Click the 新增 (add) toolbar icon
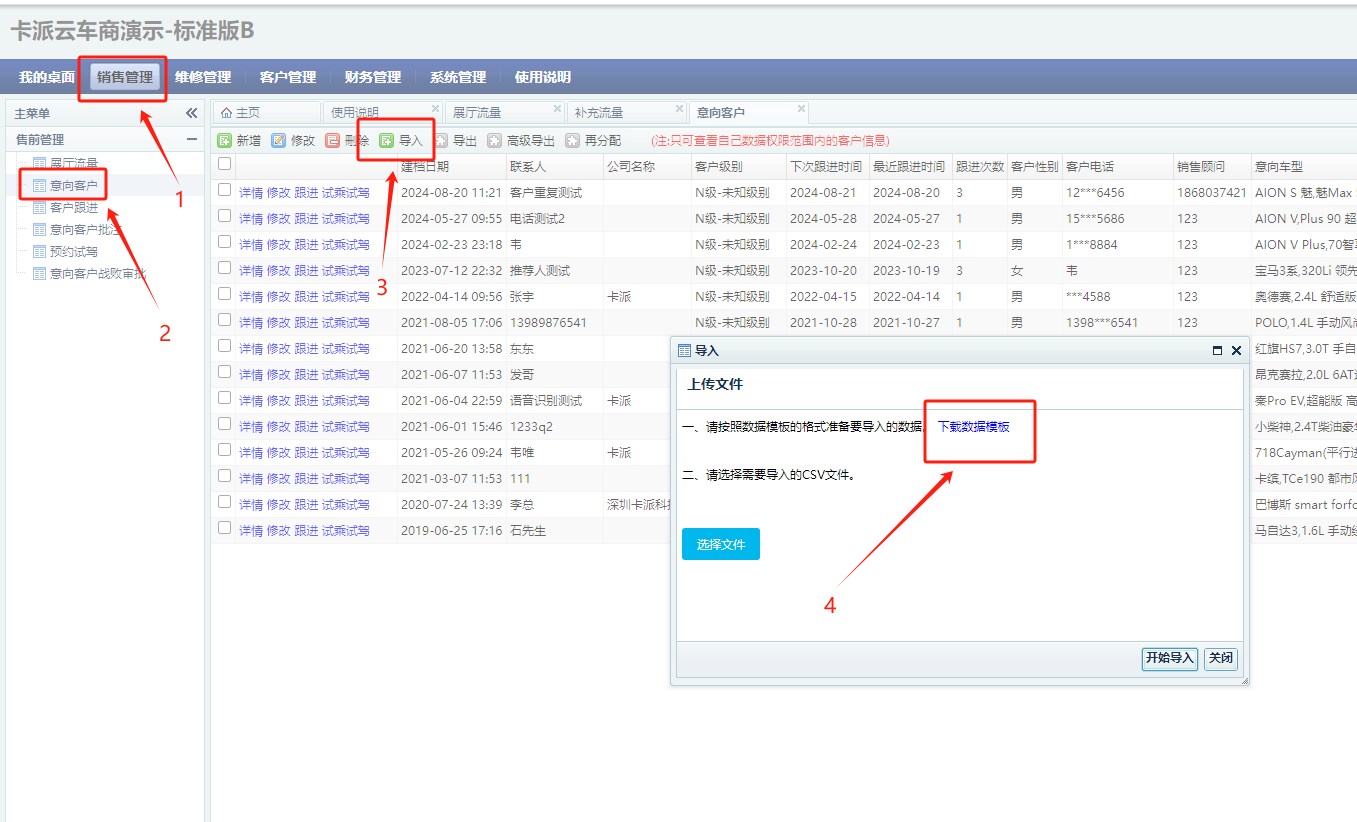 [x=225, y=141]
